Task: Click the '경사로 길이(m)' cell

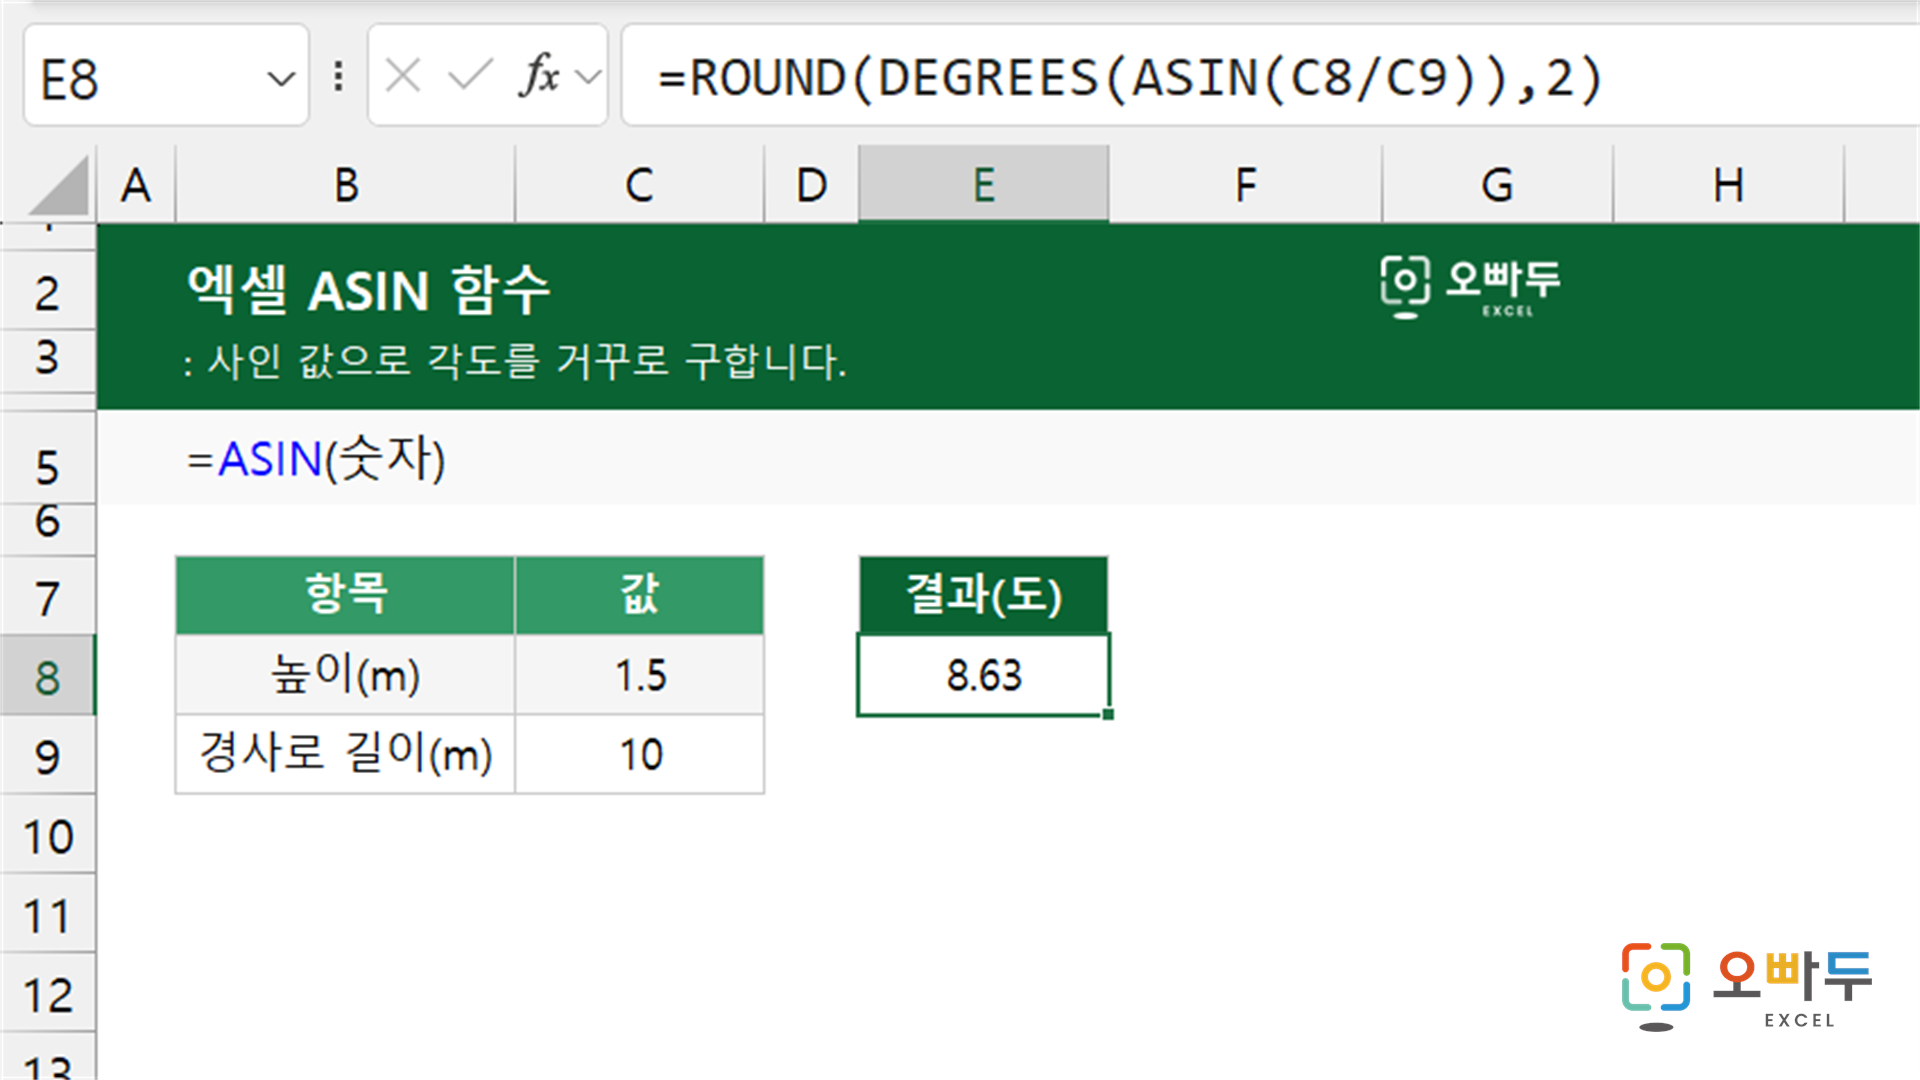Action: [x=345, y=754]
